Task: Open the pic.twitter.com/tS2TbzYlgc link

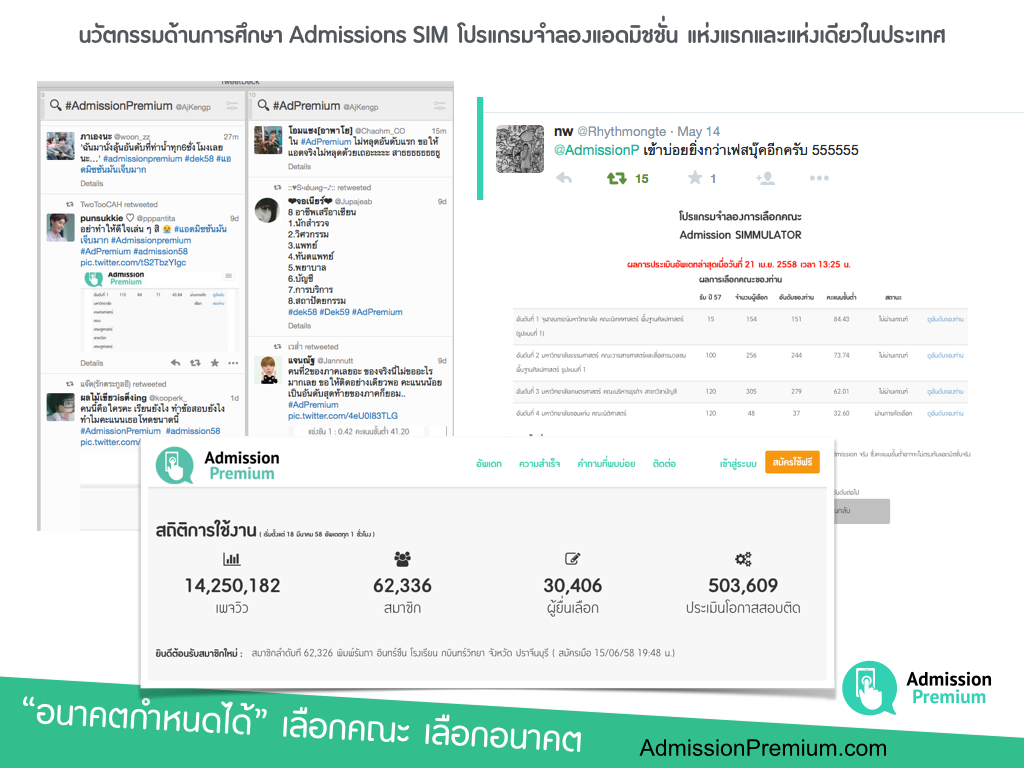Action: [133, 263]
